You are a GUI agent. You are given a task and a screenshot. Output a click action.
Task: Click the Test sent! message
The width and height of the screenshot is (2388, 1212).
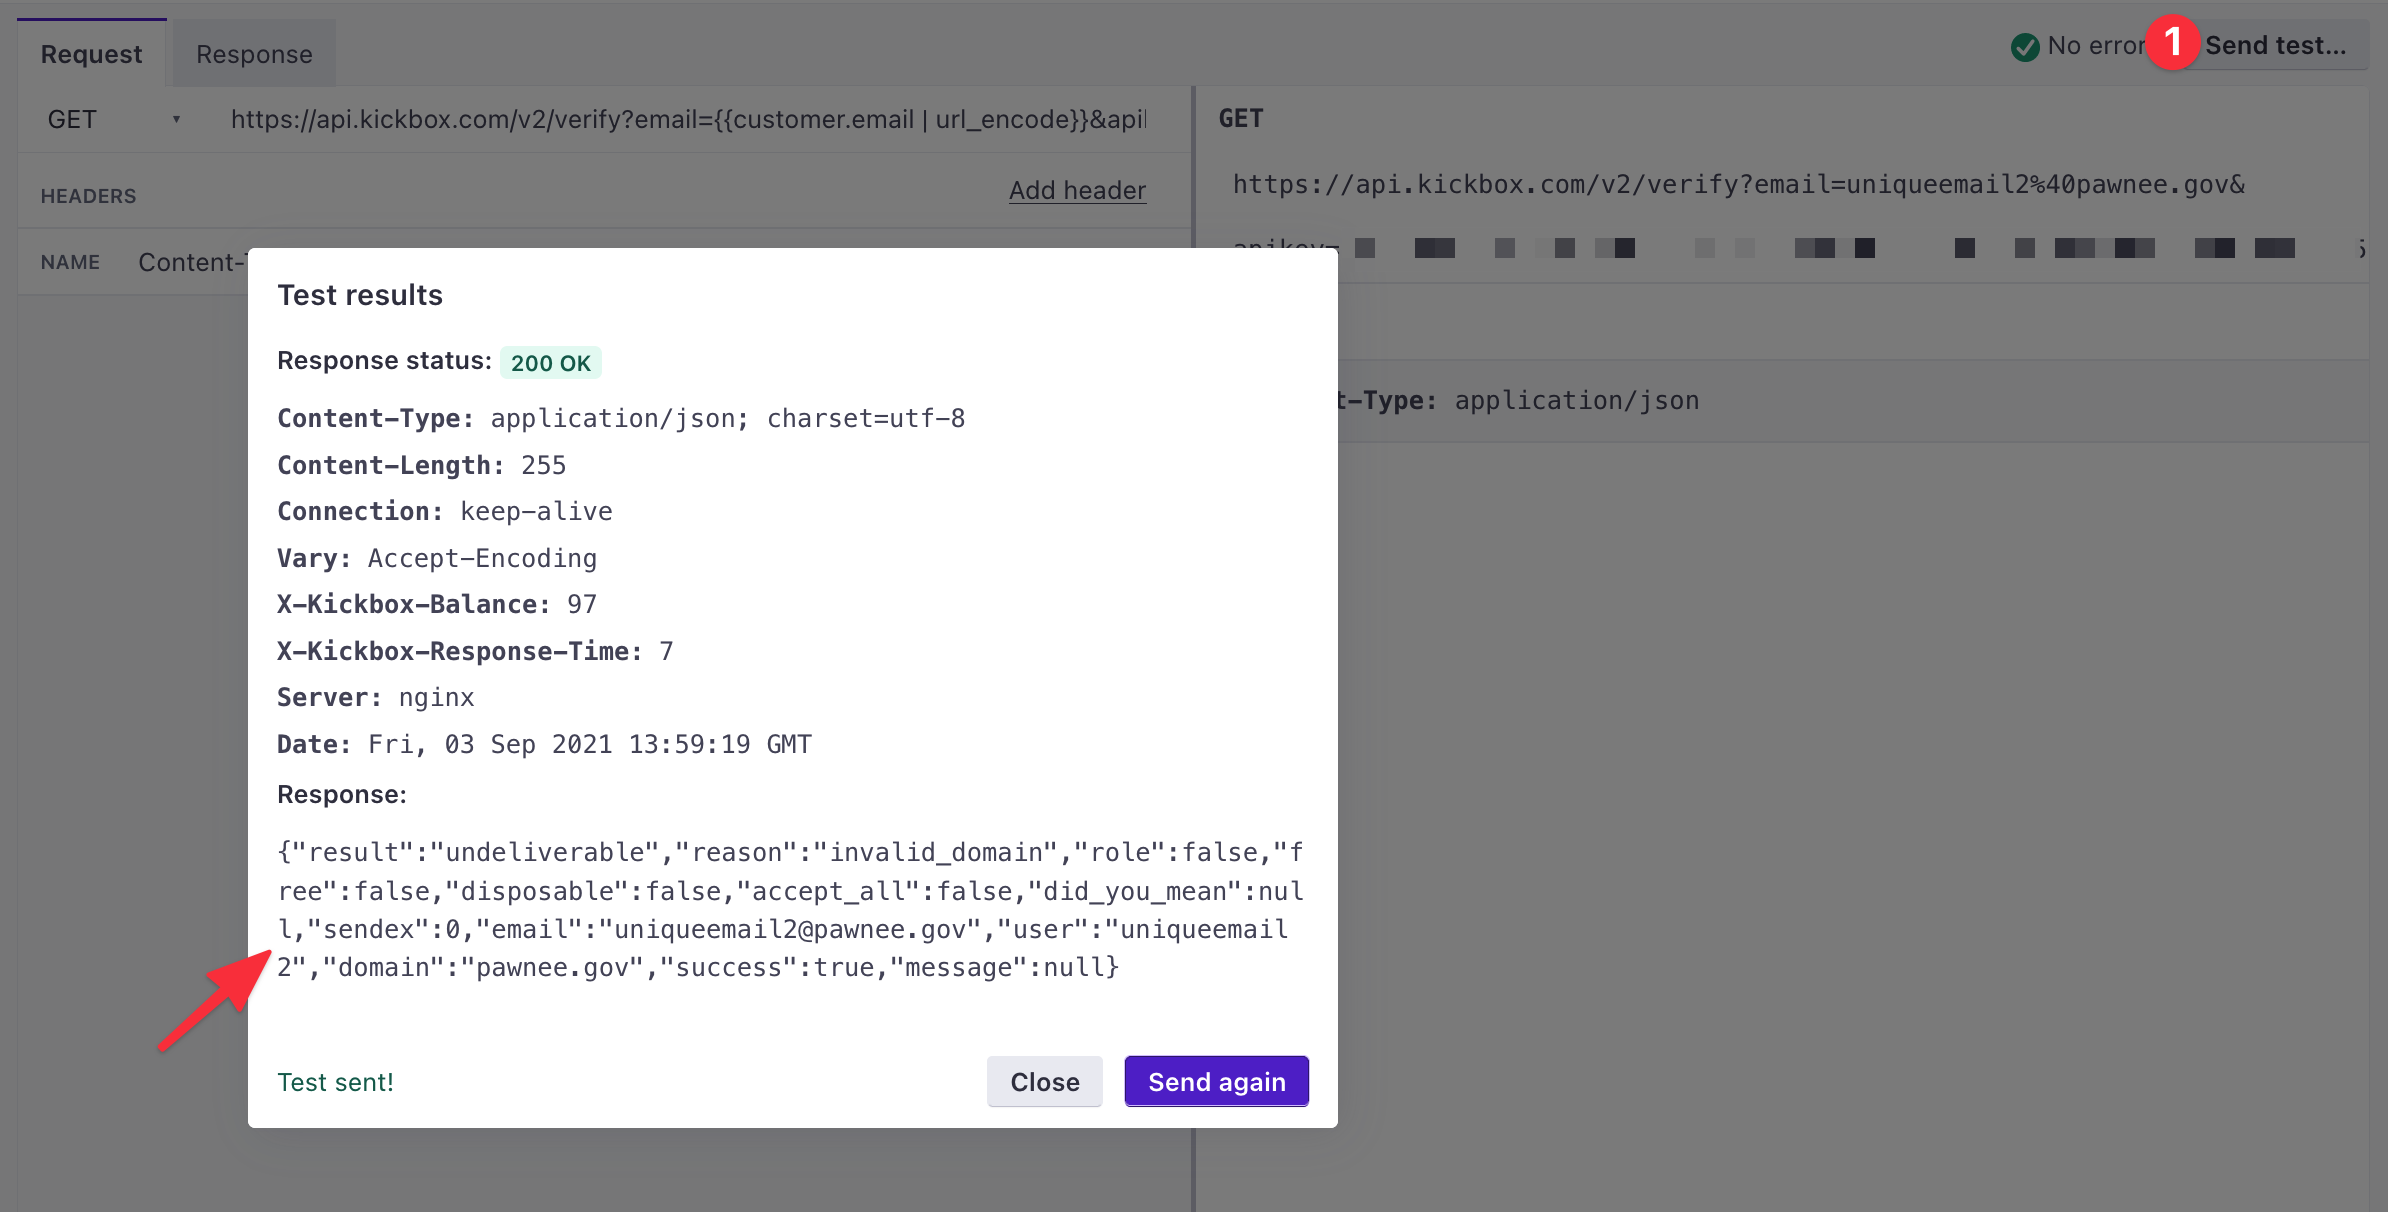pyautogui.click(x=335, y=1082)
